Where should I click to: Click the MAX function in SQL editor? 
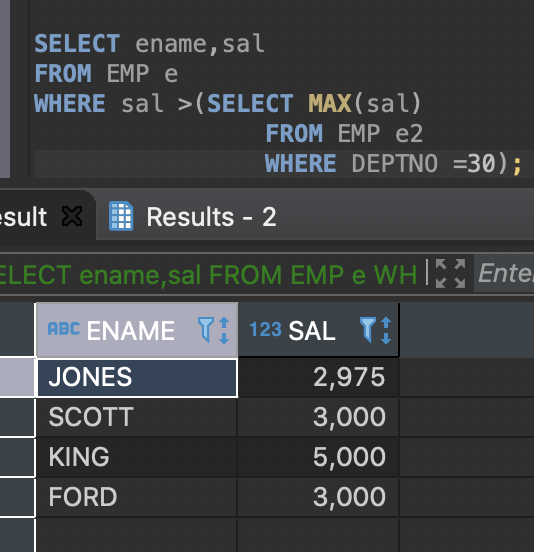click(330, 103)
